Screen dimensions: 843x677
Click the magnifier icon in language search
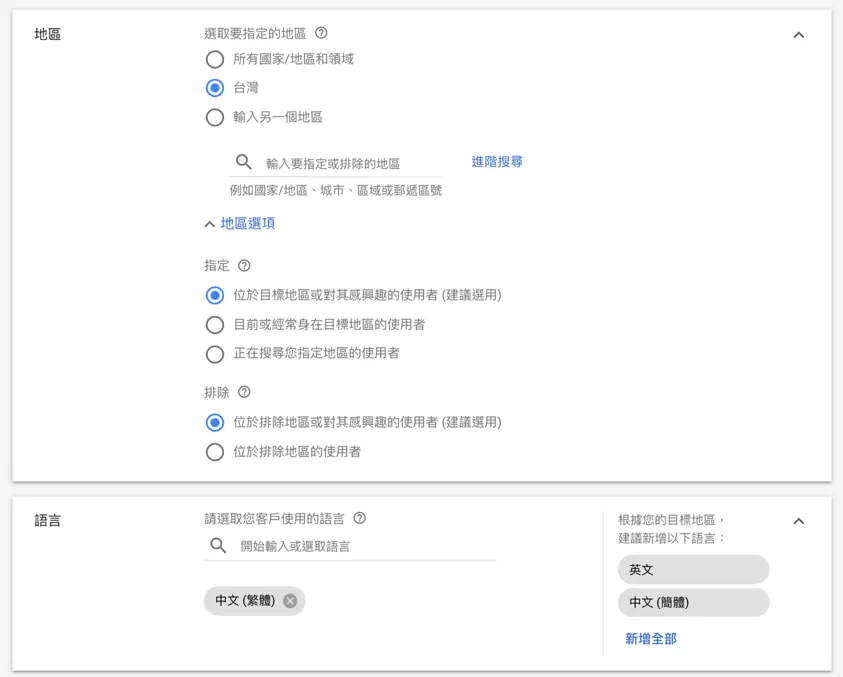(x=218, y=545)
